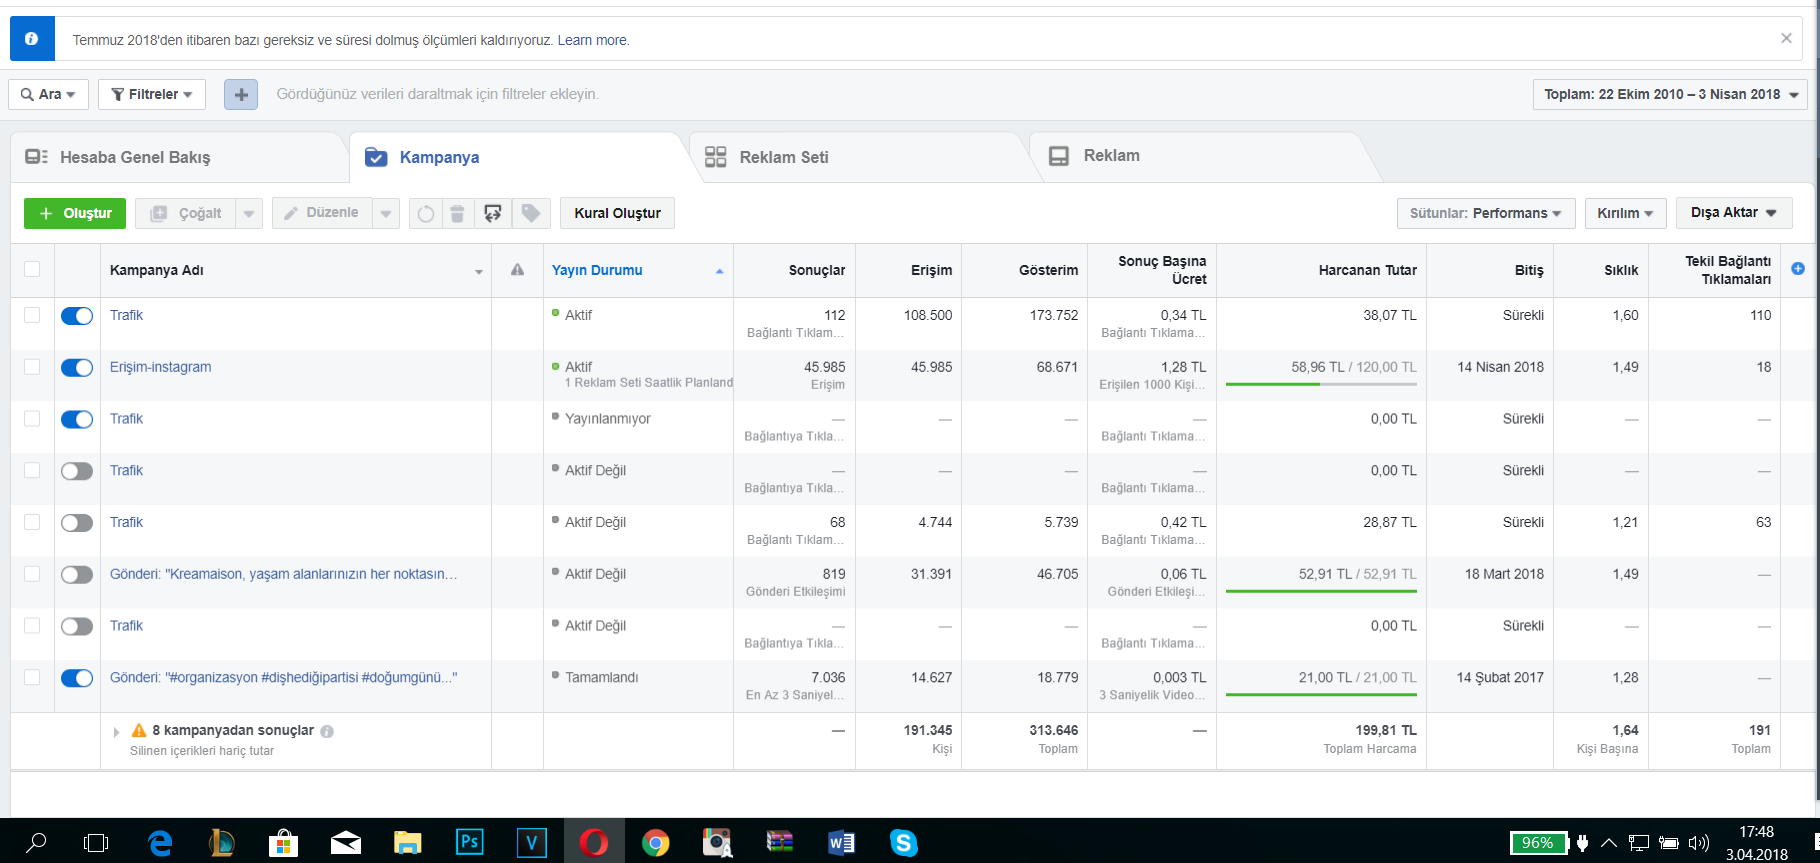Click the info icon beside 8 kampanyadan sonuçlar
Screen dimensions: 1820x863
(327, 731)
